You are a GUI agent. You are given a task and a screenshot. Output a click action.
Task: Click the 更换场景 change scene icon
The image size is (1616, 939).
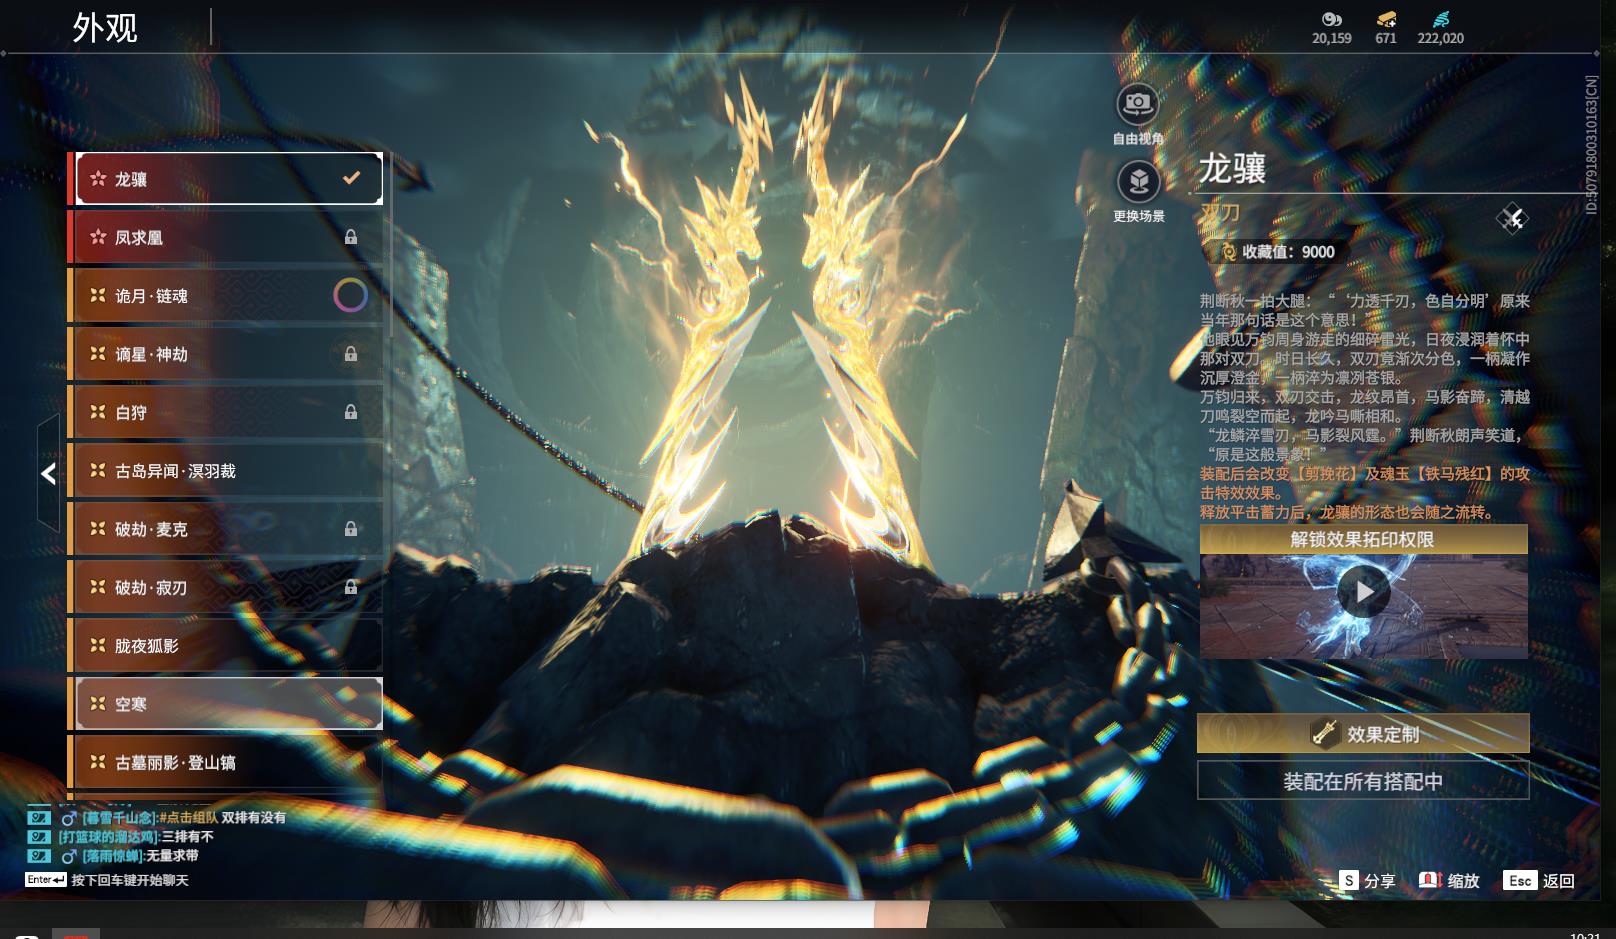coord(1138,182)
